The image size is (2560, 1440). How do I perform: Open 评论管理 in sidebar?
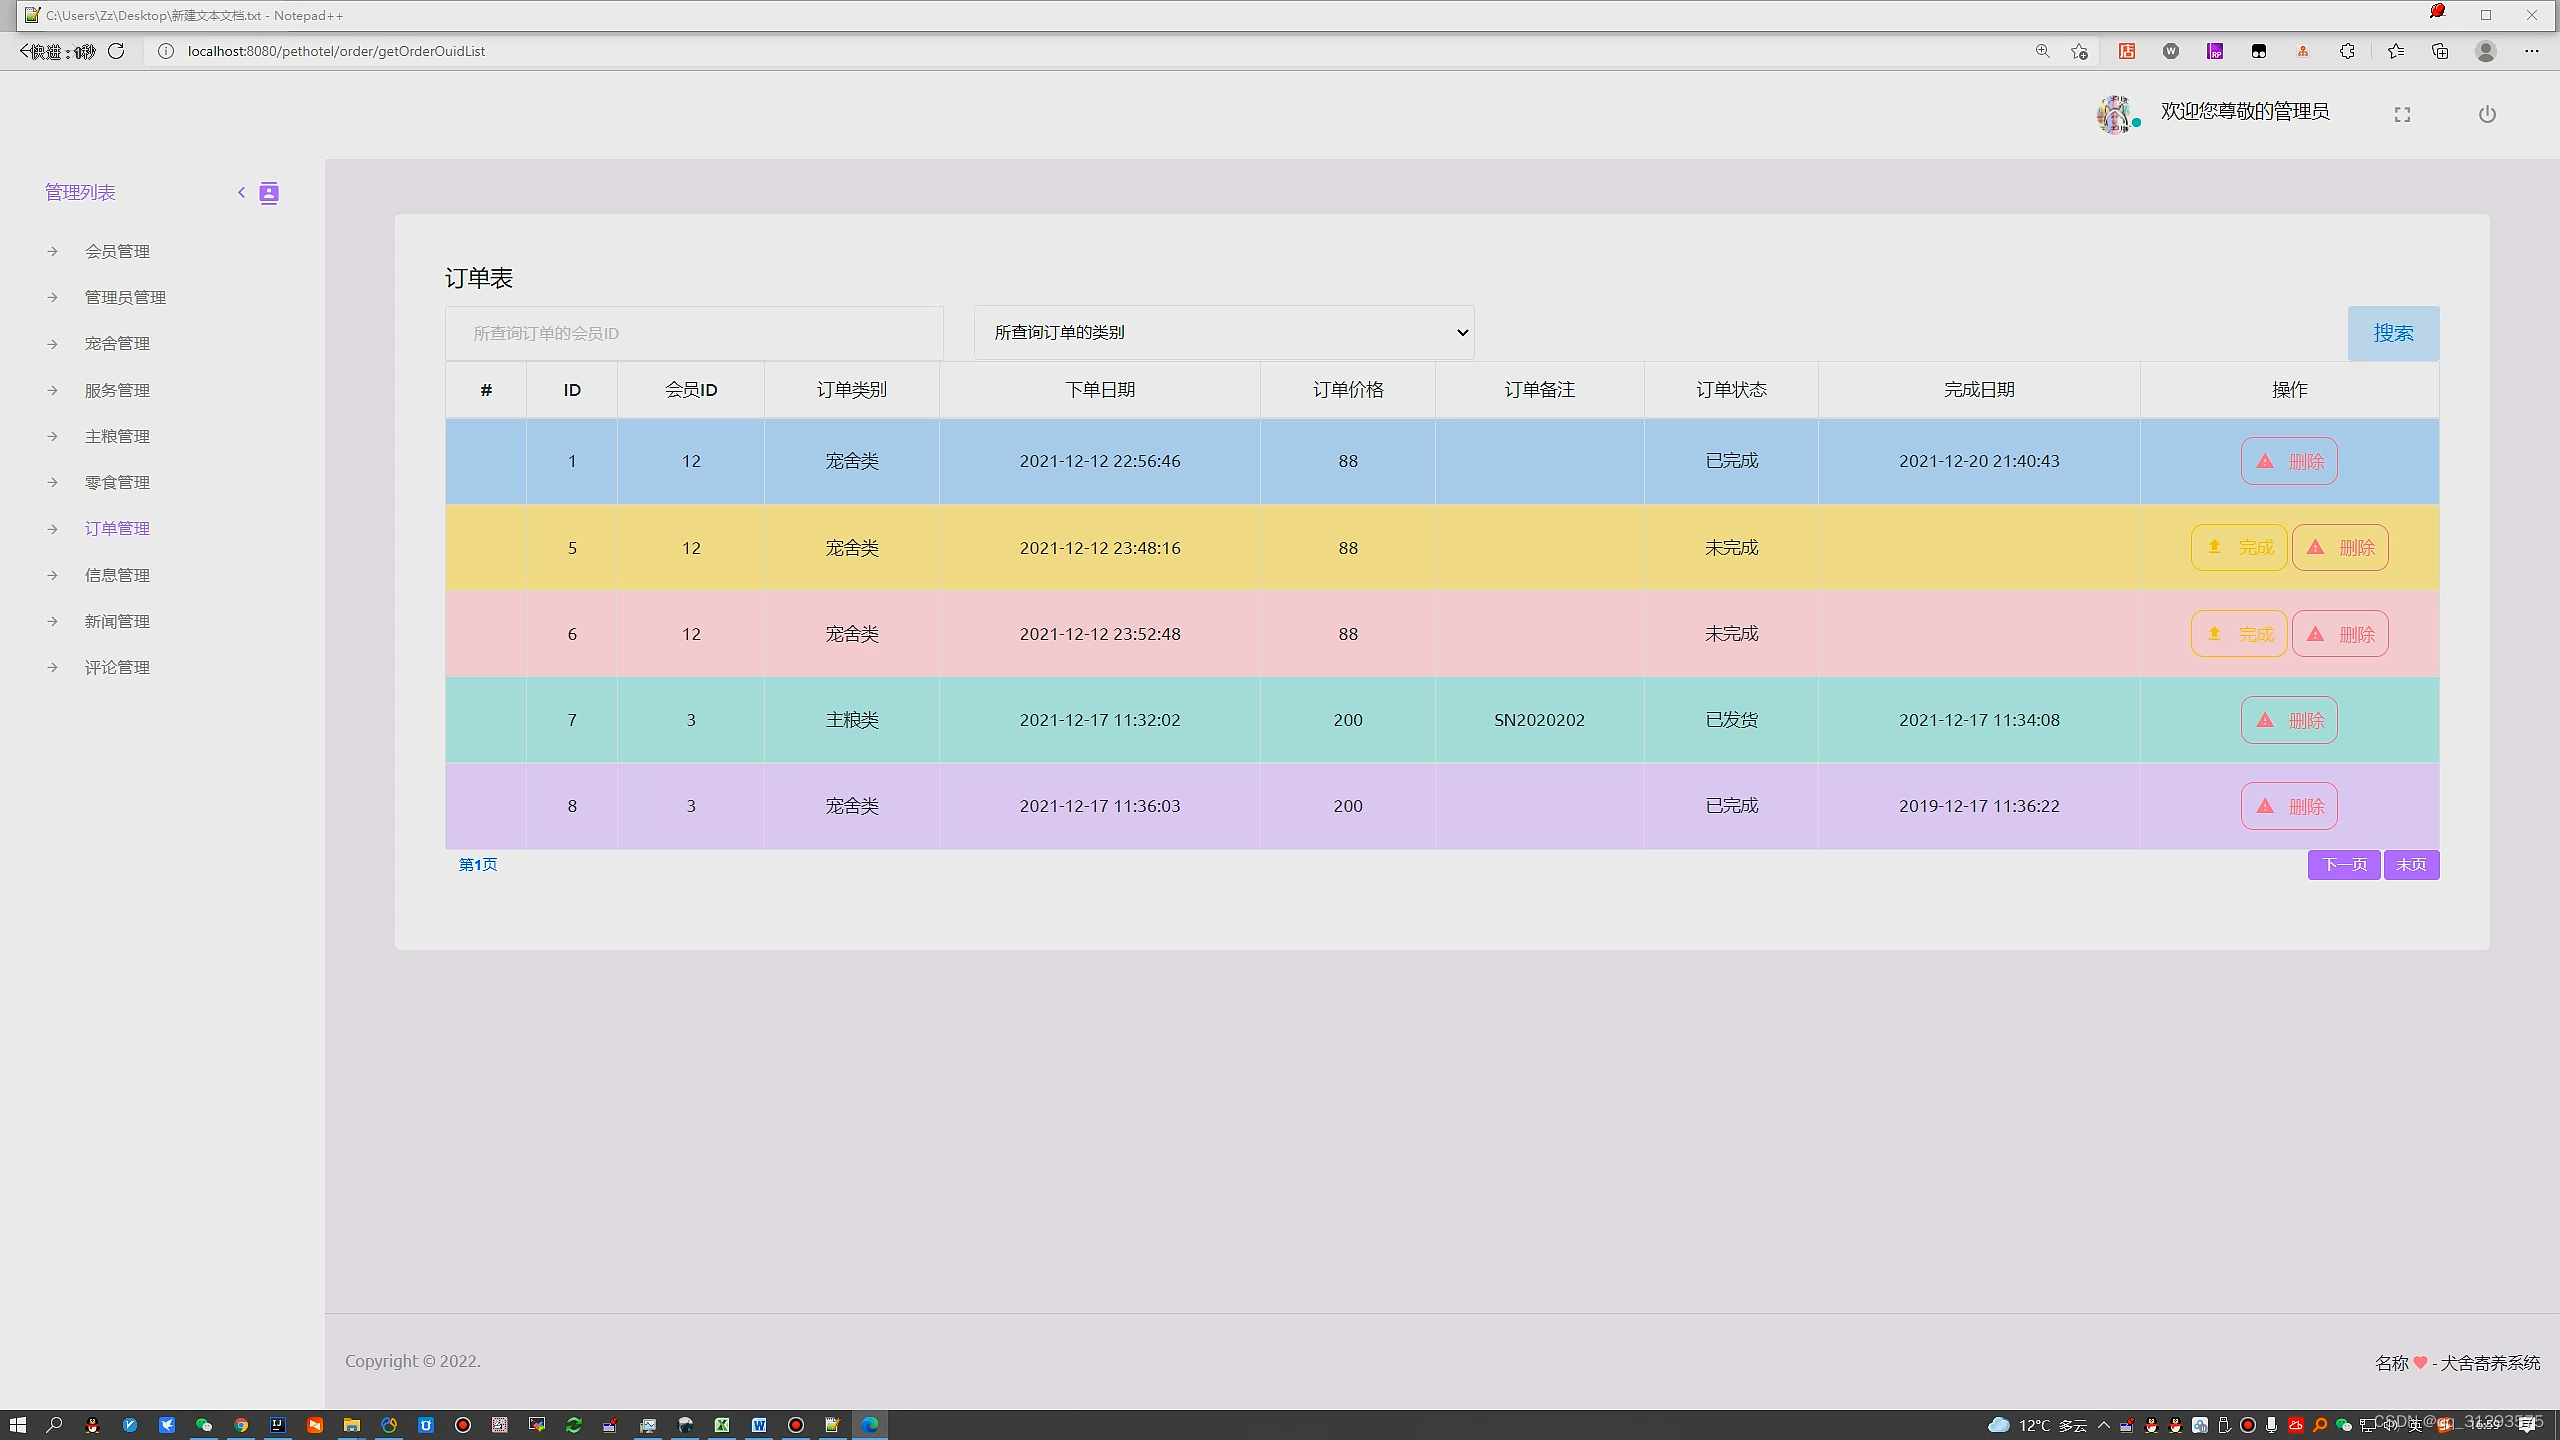coord(117,668)
